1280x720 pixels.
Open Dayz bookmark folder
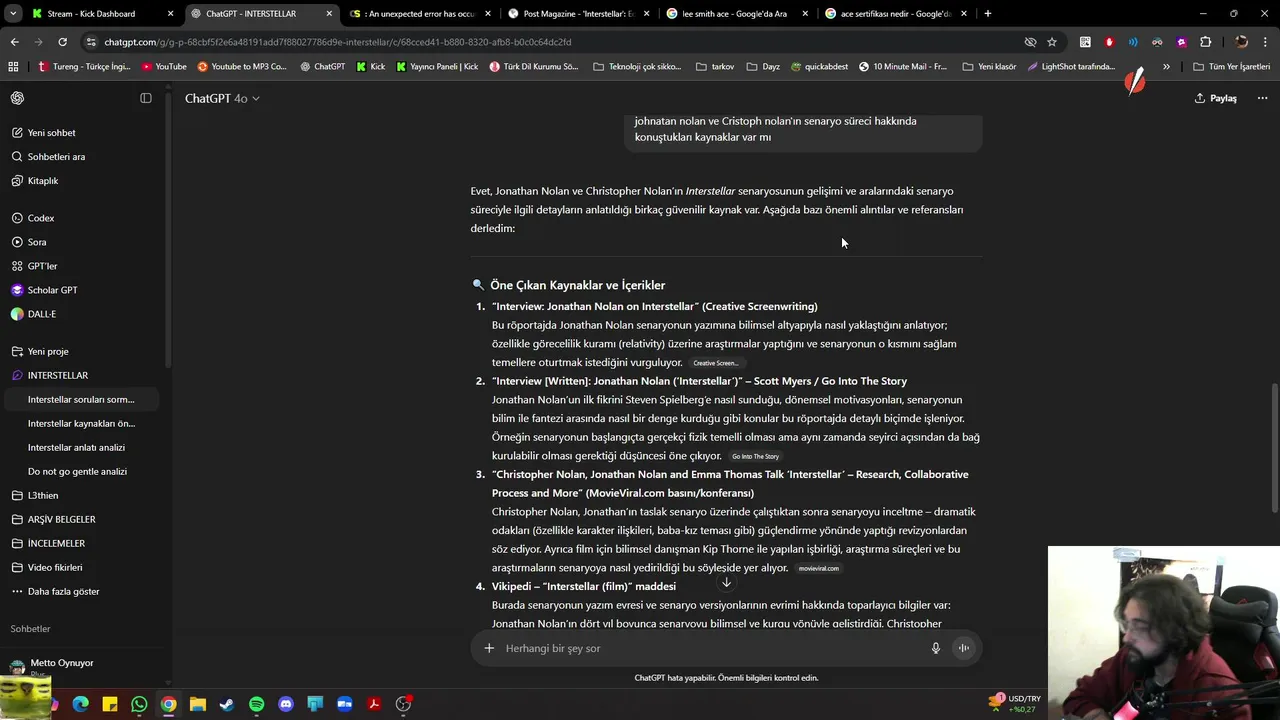tap(763, 67)
